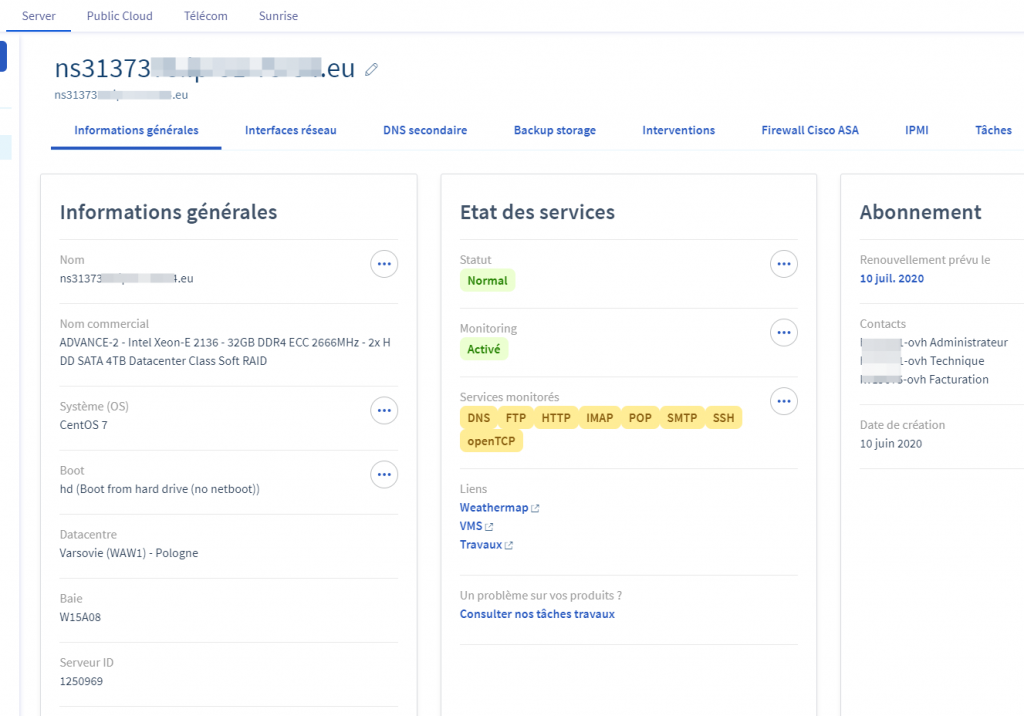This screenshot has height=716, width=1024.
Task: Open the Travaux link
Action: pos(480,545)
